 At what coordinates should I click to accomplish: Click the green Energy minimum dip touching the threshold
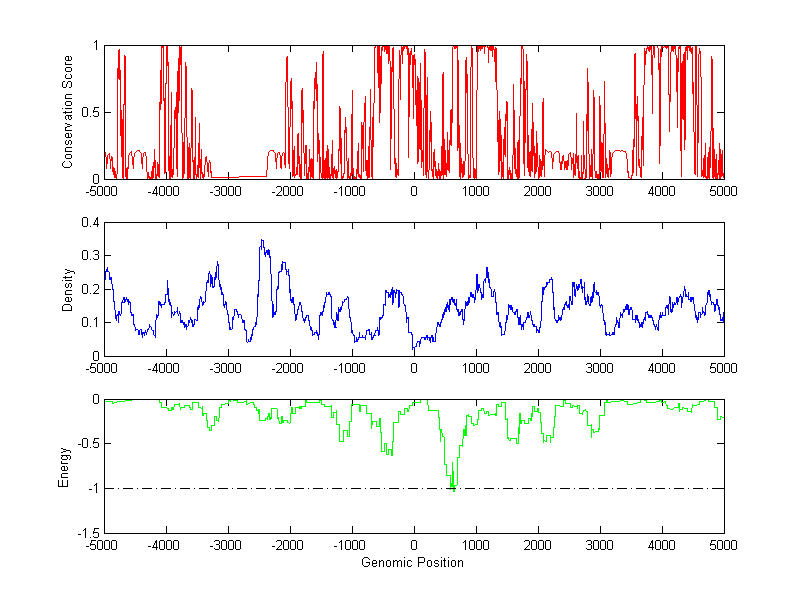pyautogui.click(x=453, y=486)
